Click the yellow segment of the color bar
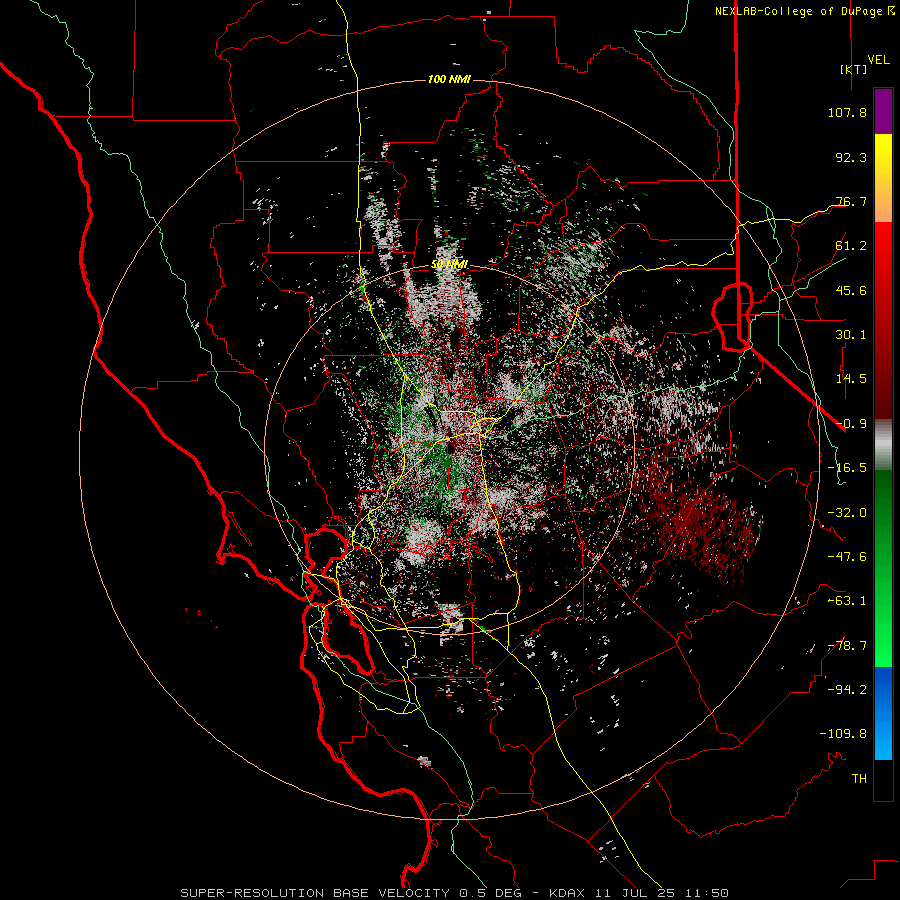Image resolution: width=900 pixels, height=900 pixels. click(883, 158)
